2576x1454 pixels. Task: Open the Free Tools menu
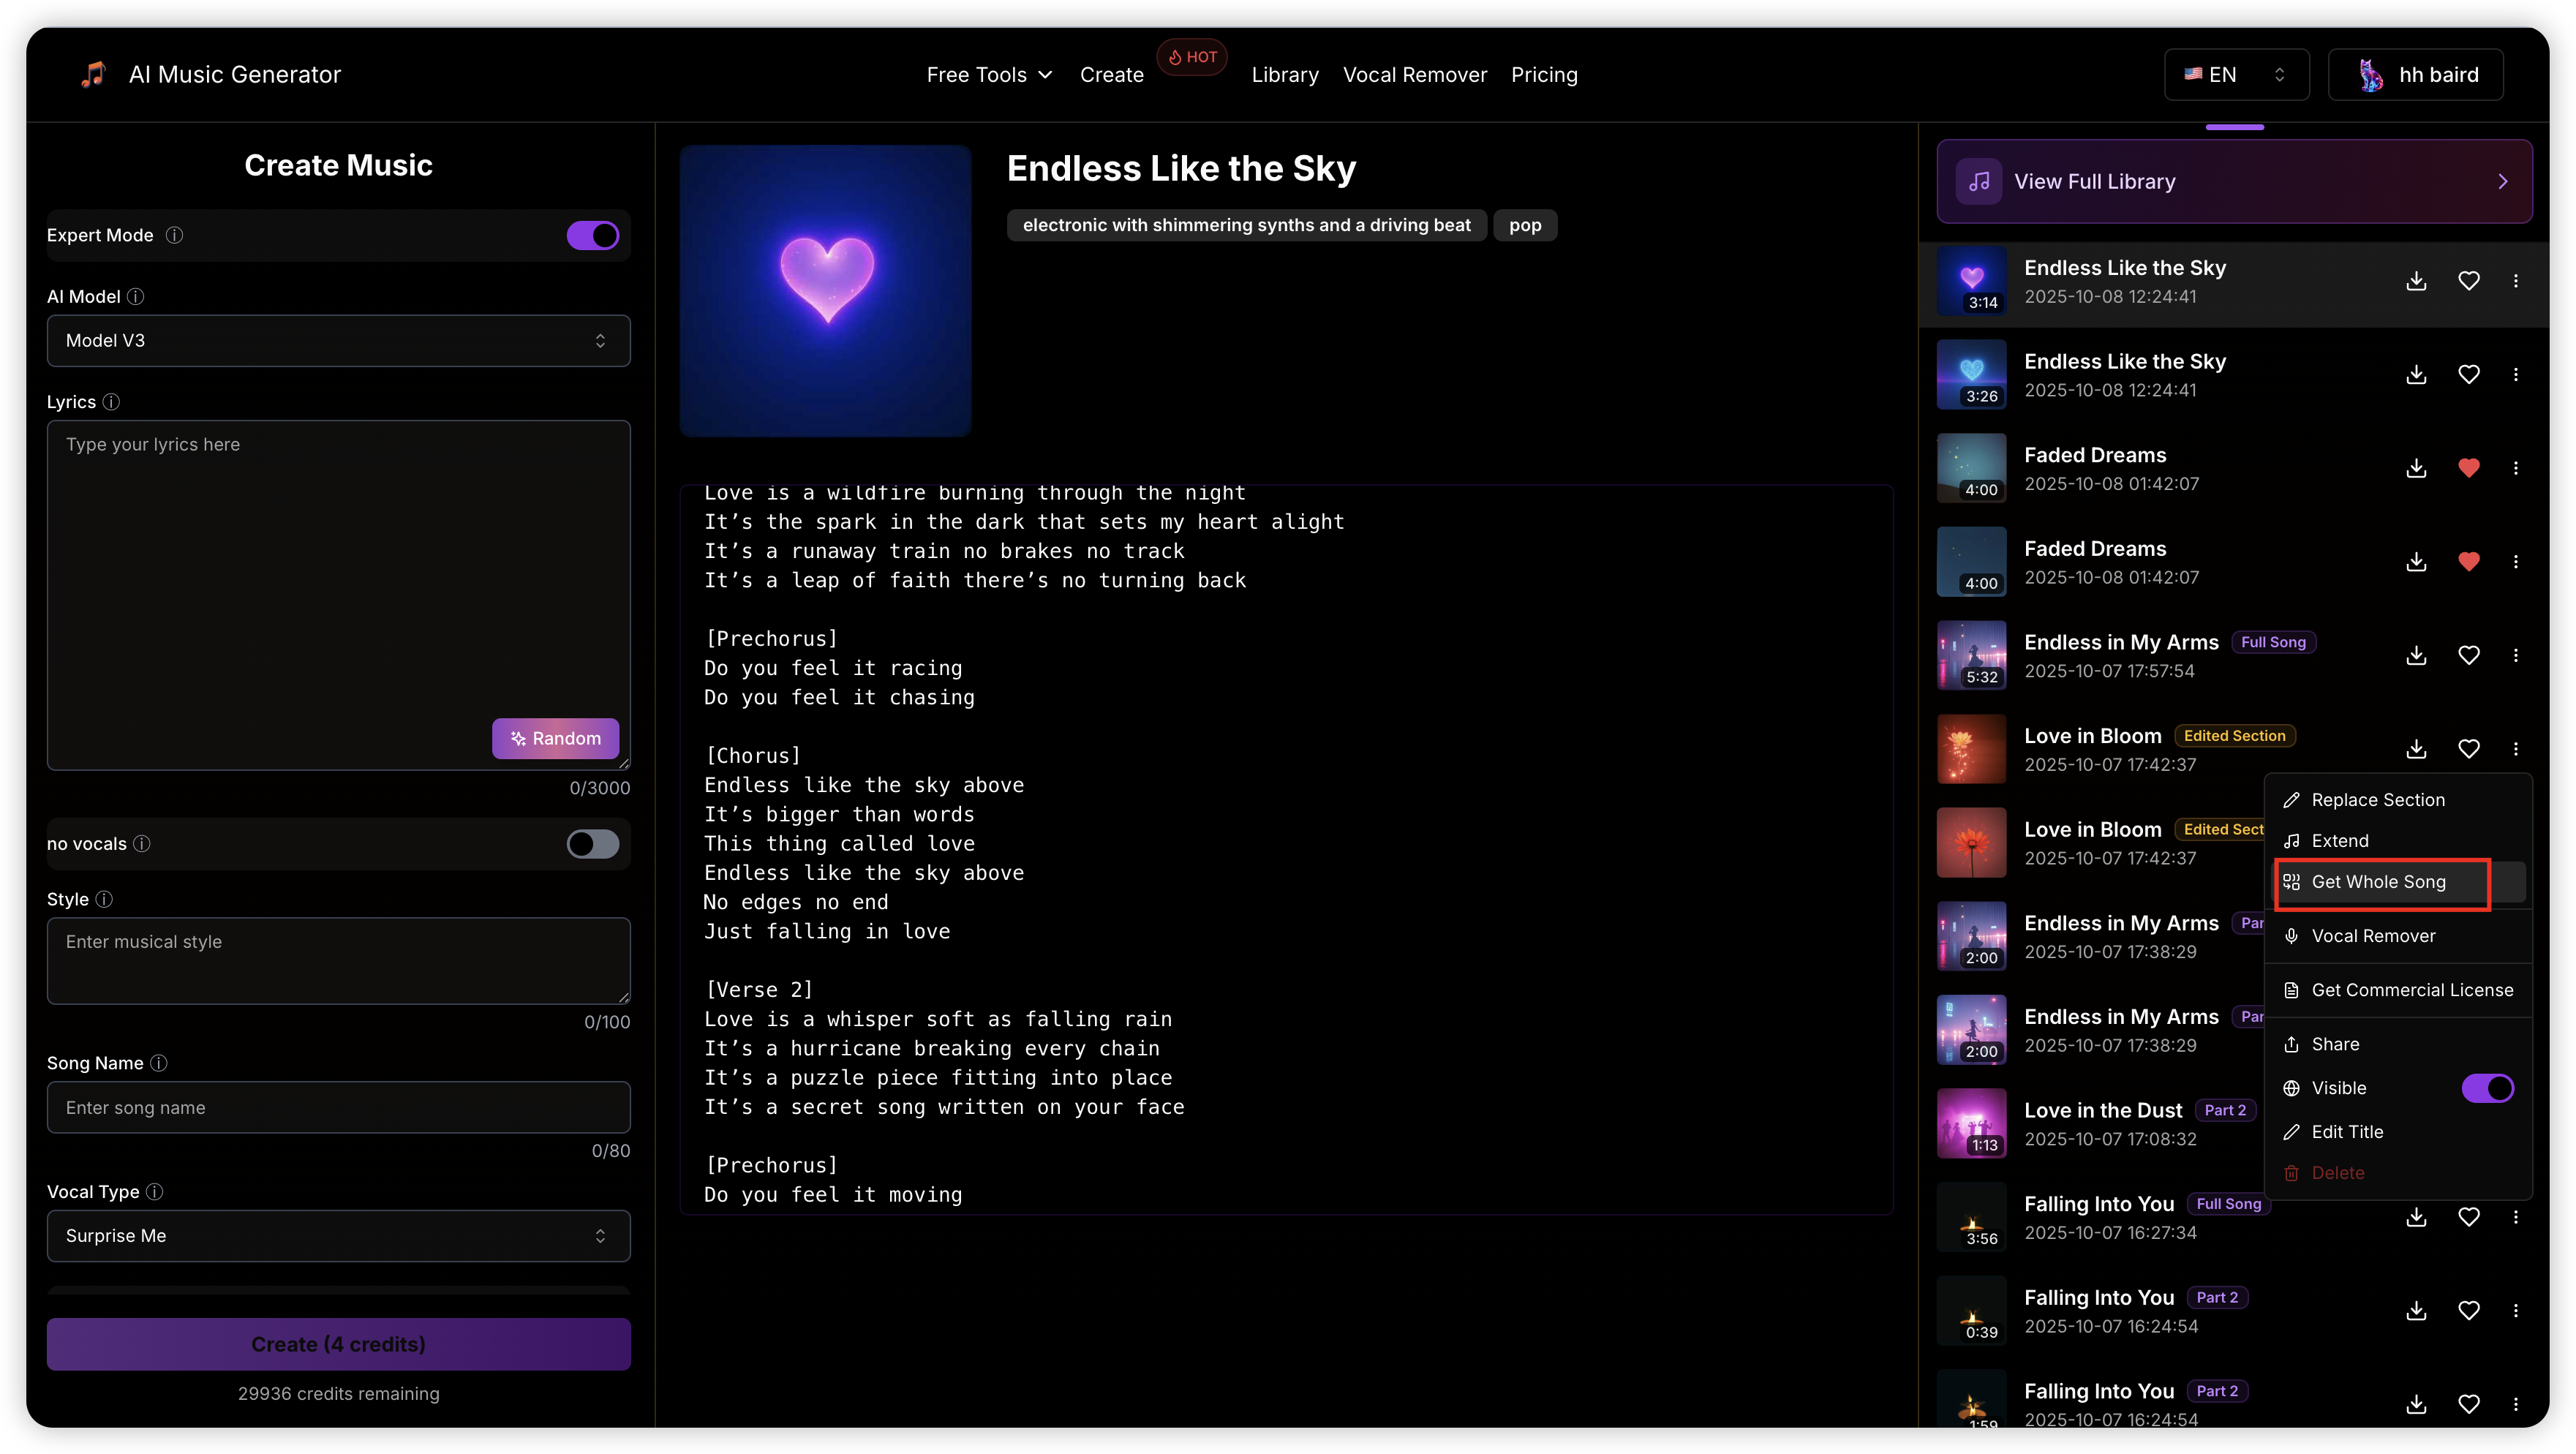pos(989,75)
